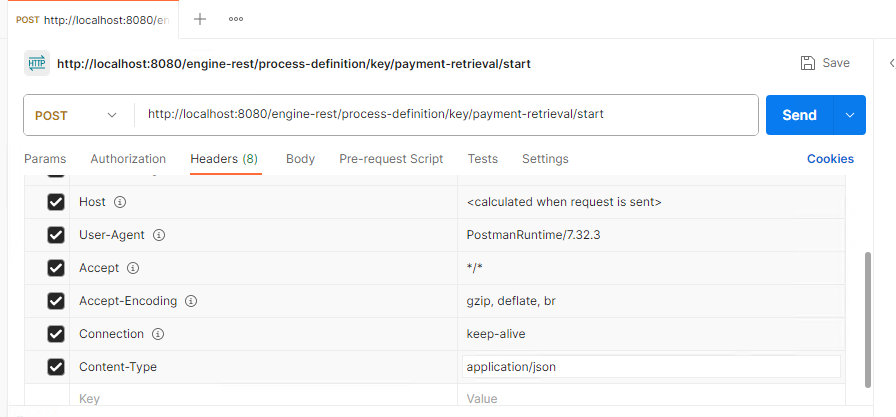Disable the Content-Type header checkbox

point(56,367)
